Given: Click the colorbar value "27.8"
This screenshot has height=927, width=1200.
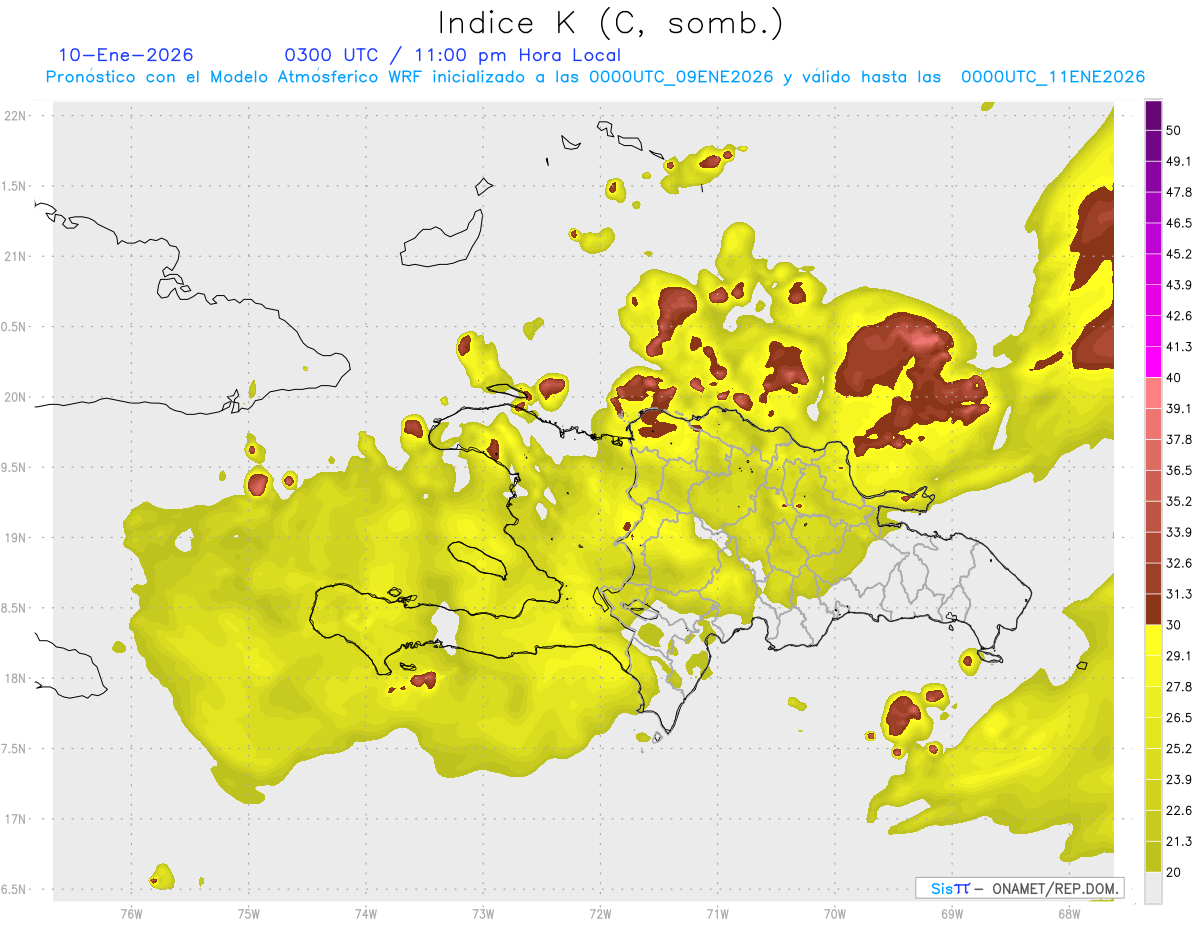Looking at the screenshot, I should (x=1179, y=687).
